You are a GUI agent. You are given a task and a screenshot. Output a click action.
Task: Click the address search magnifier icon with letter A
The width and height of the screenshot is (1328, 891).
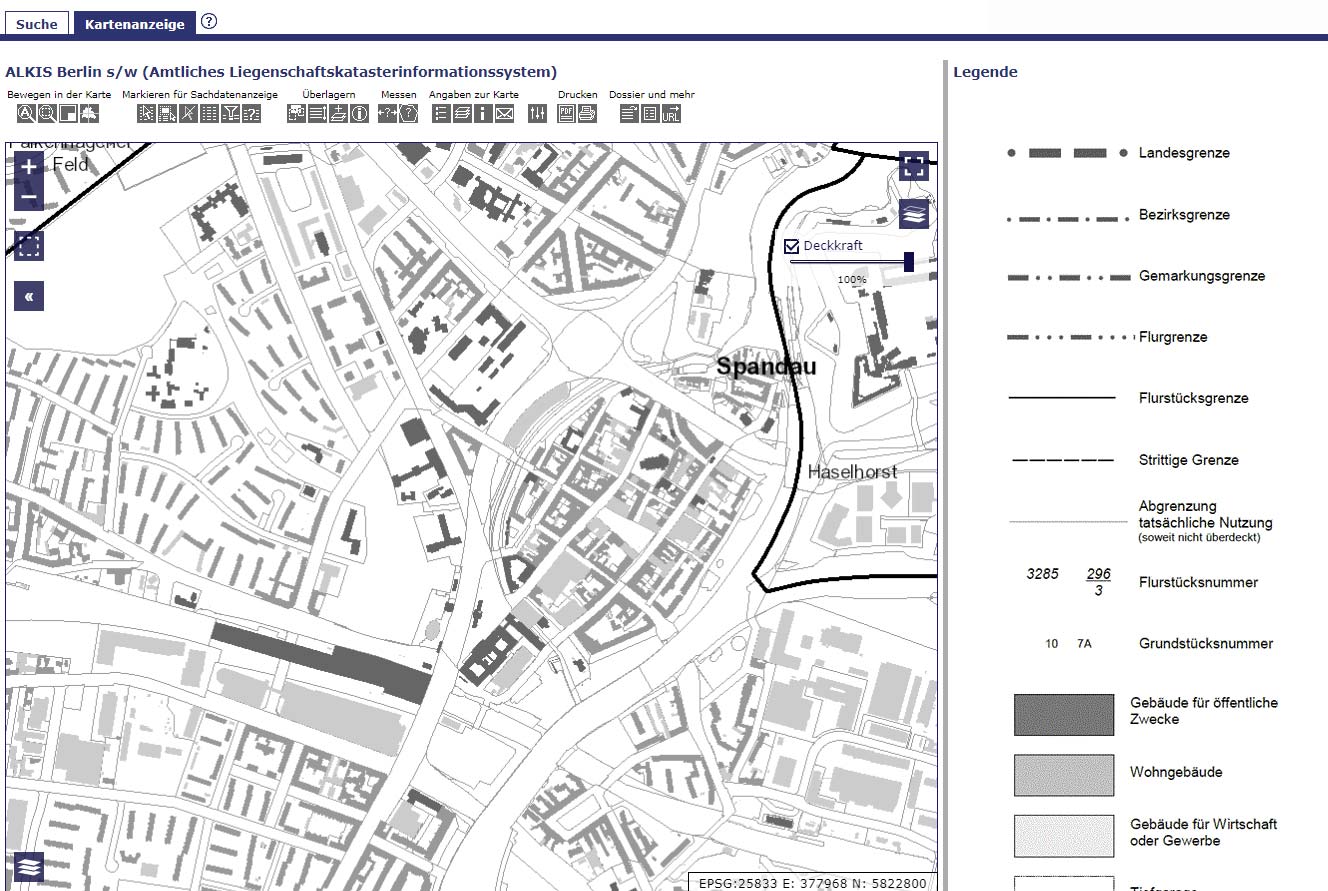pyautogui.click(x=25, y=113)
